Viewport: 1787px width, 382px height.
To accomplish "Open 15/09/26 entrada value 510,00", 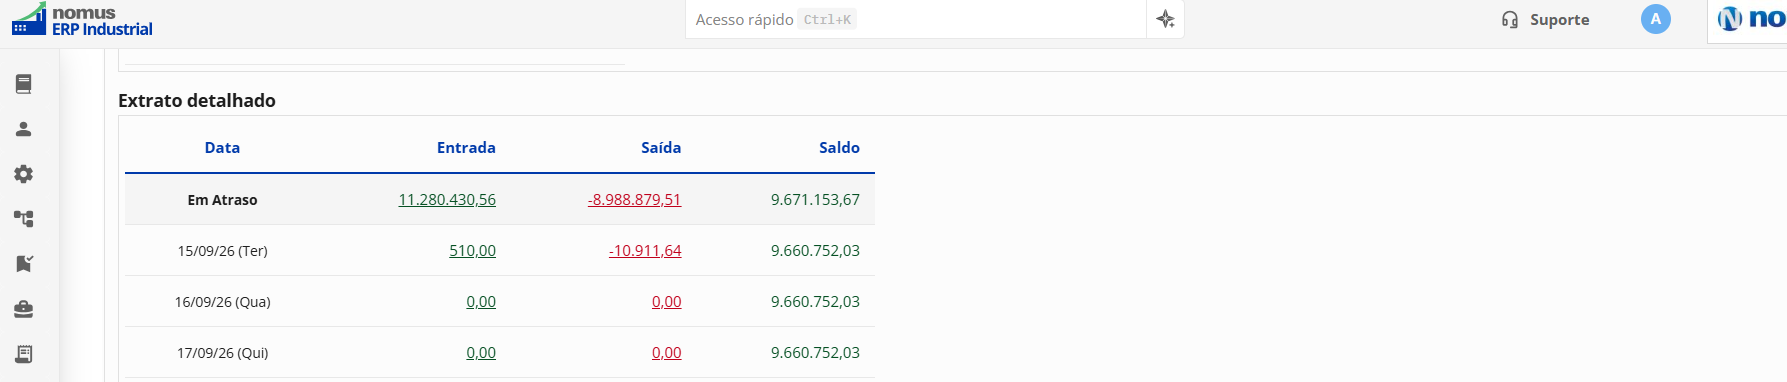I will tap(472, 250).
